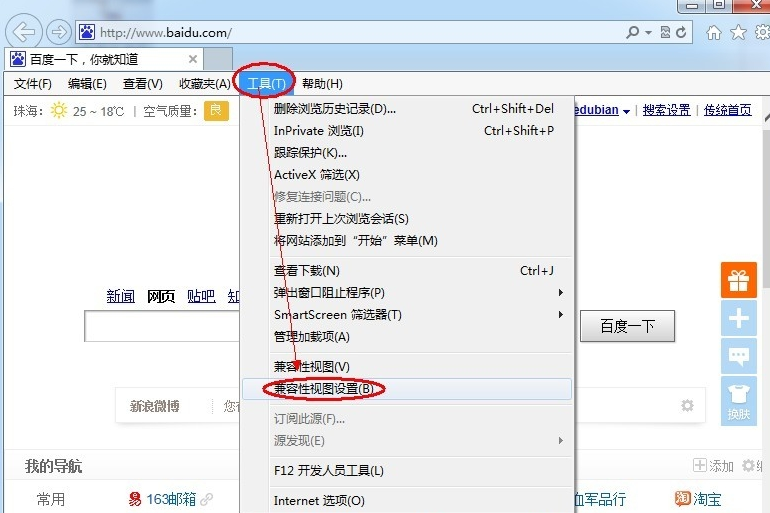
Task: Choose ActiveX 筛选(X) menu item
Action: [x=407, y=175]
